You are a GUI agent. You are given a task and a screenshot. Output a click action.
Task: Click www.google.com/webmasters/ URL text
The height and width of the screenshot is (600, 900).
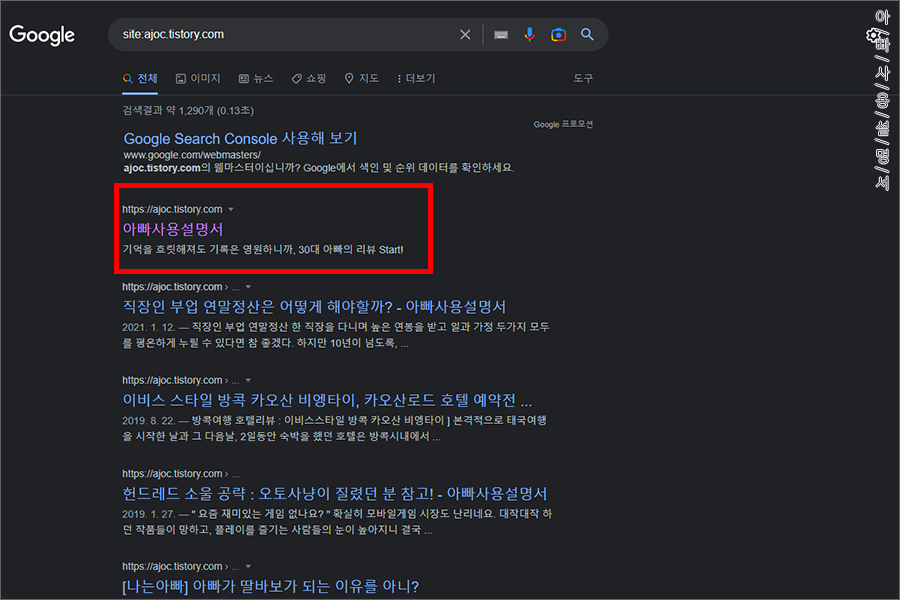click(x=192, y=155)
